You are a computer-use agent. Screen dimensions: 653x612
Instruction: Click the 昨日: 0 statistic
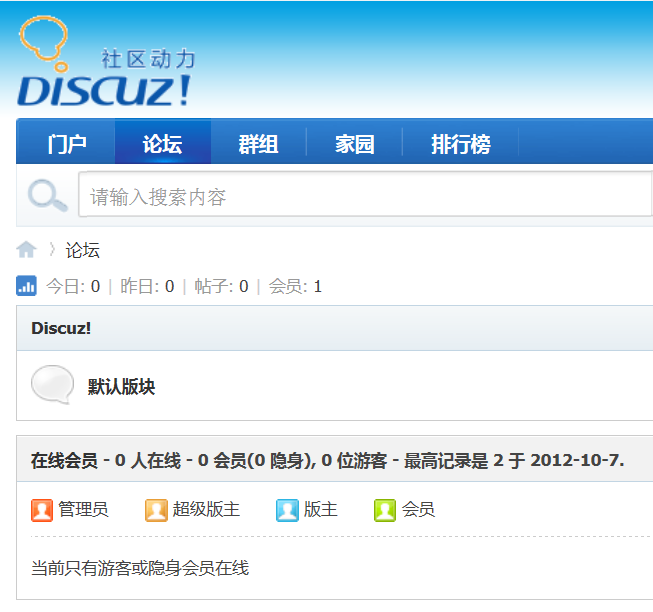147,286
